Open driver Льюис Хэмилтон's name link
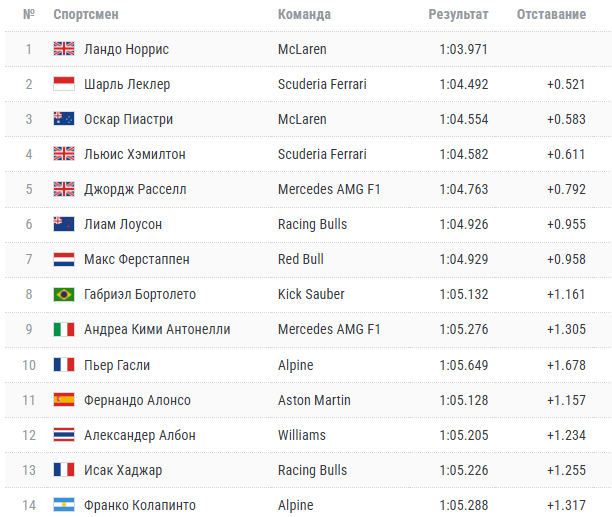612x517 pixels. 135,154
